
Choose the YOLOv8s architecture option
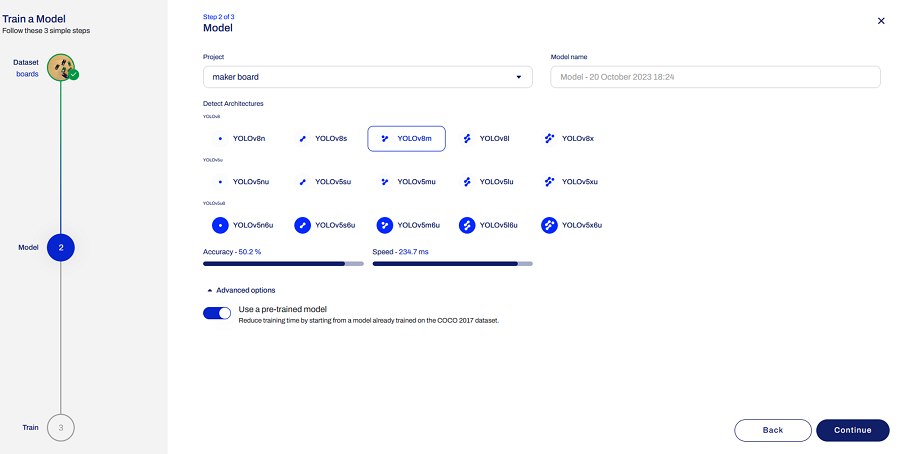tap(323, 138)
